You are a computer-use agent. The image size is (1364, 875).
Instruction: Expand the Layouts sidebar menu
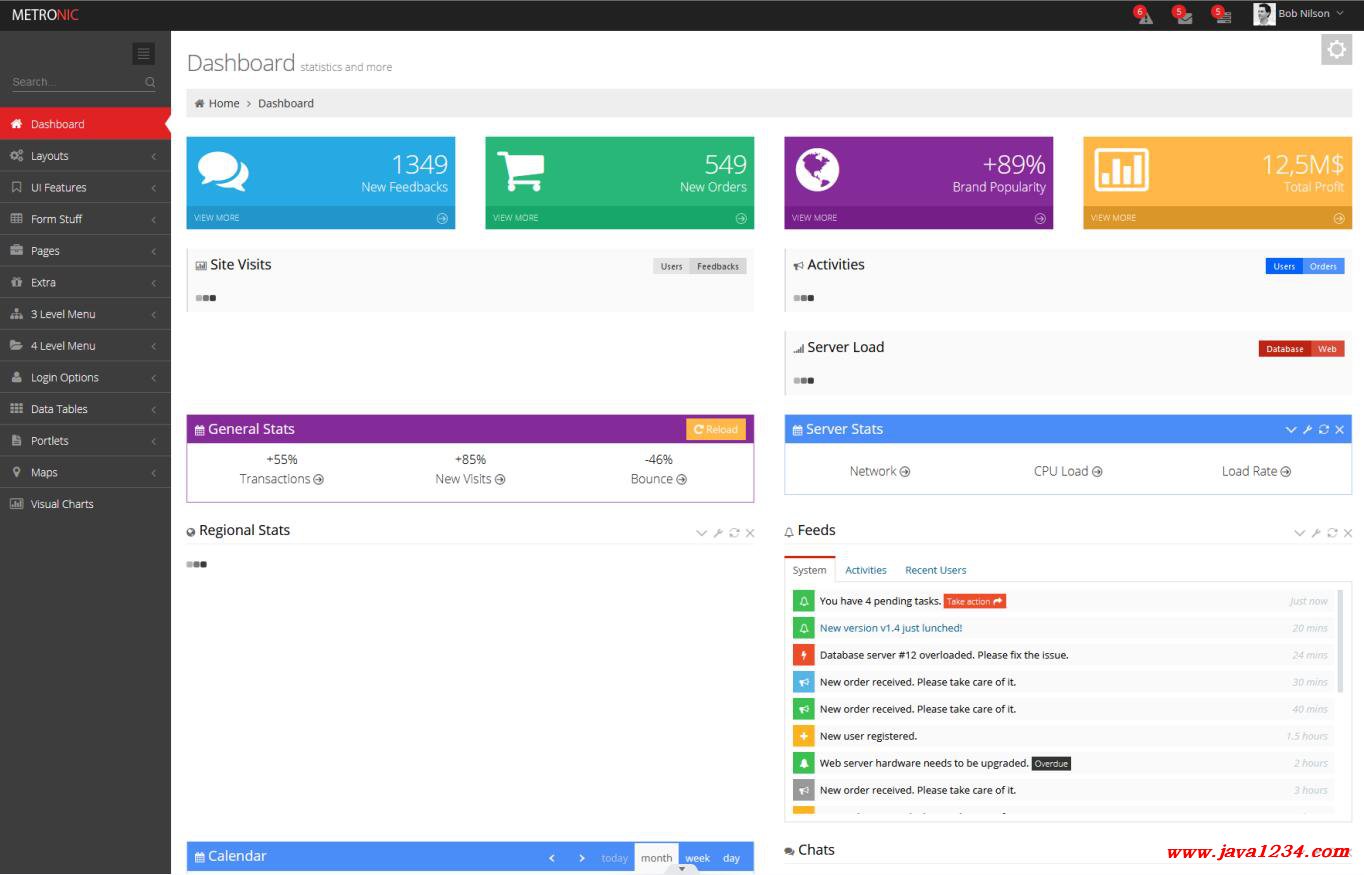(x=84, y=156)
